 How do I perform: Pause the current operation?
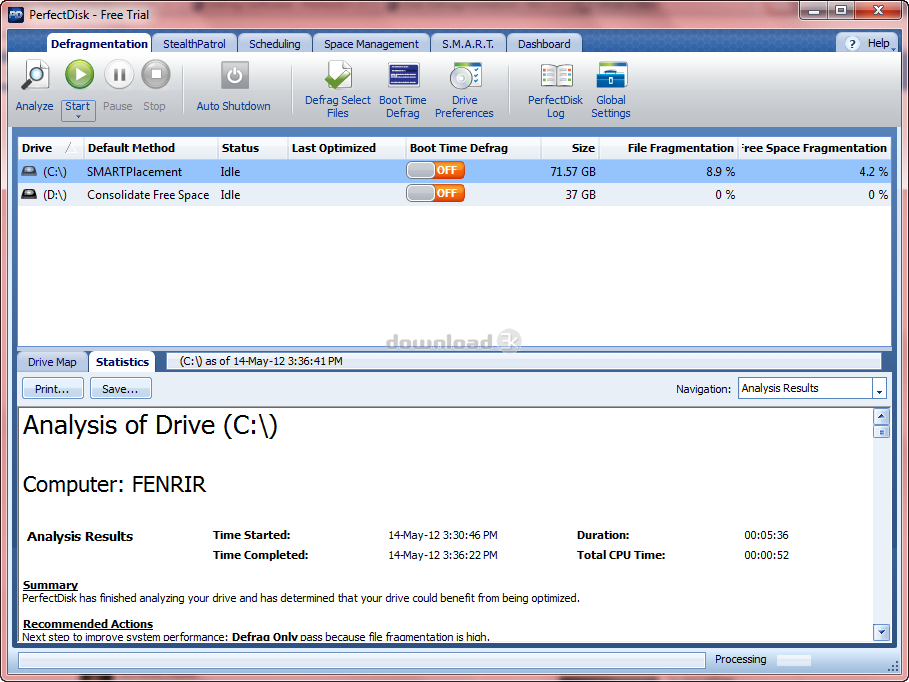[117, 74]
